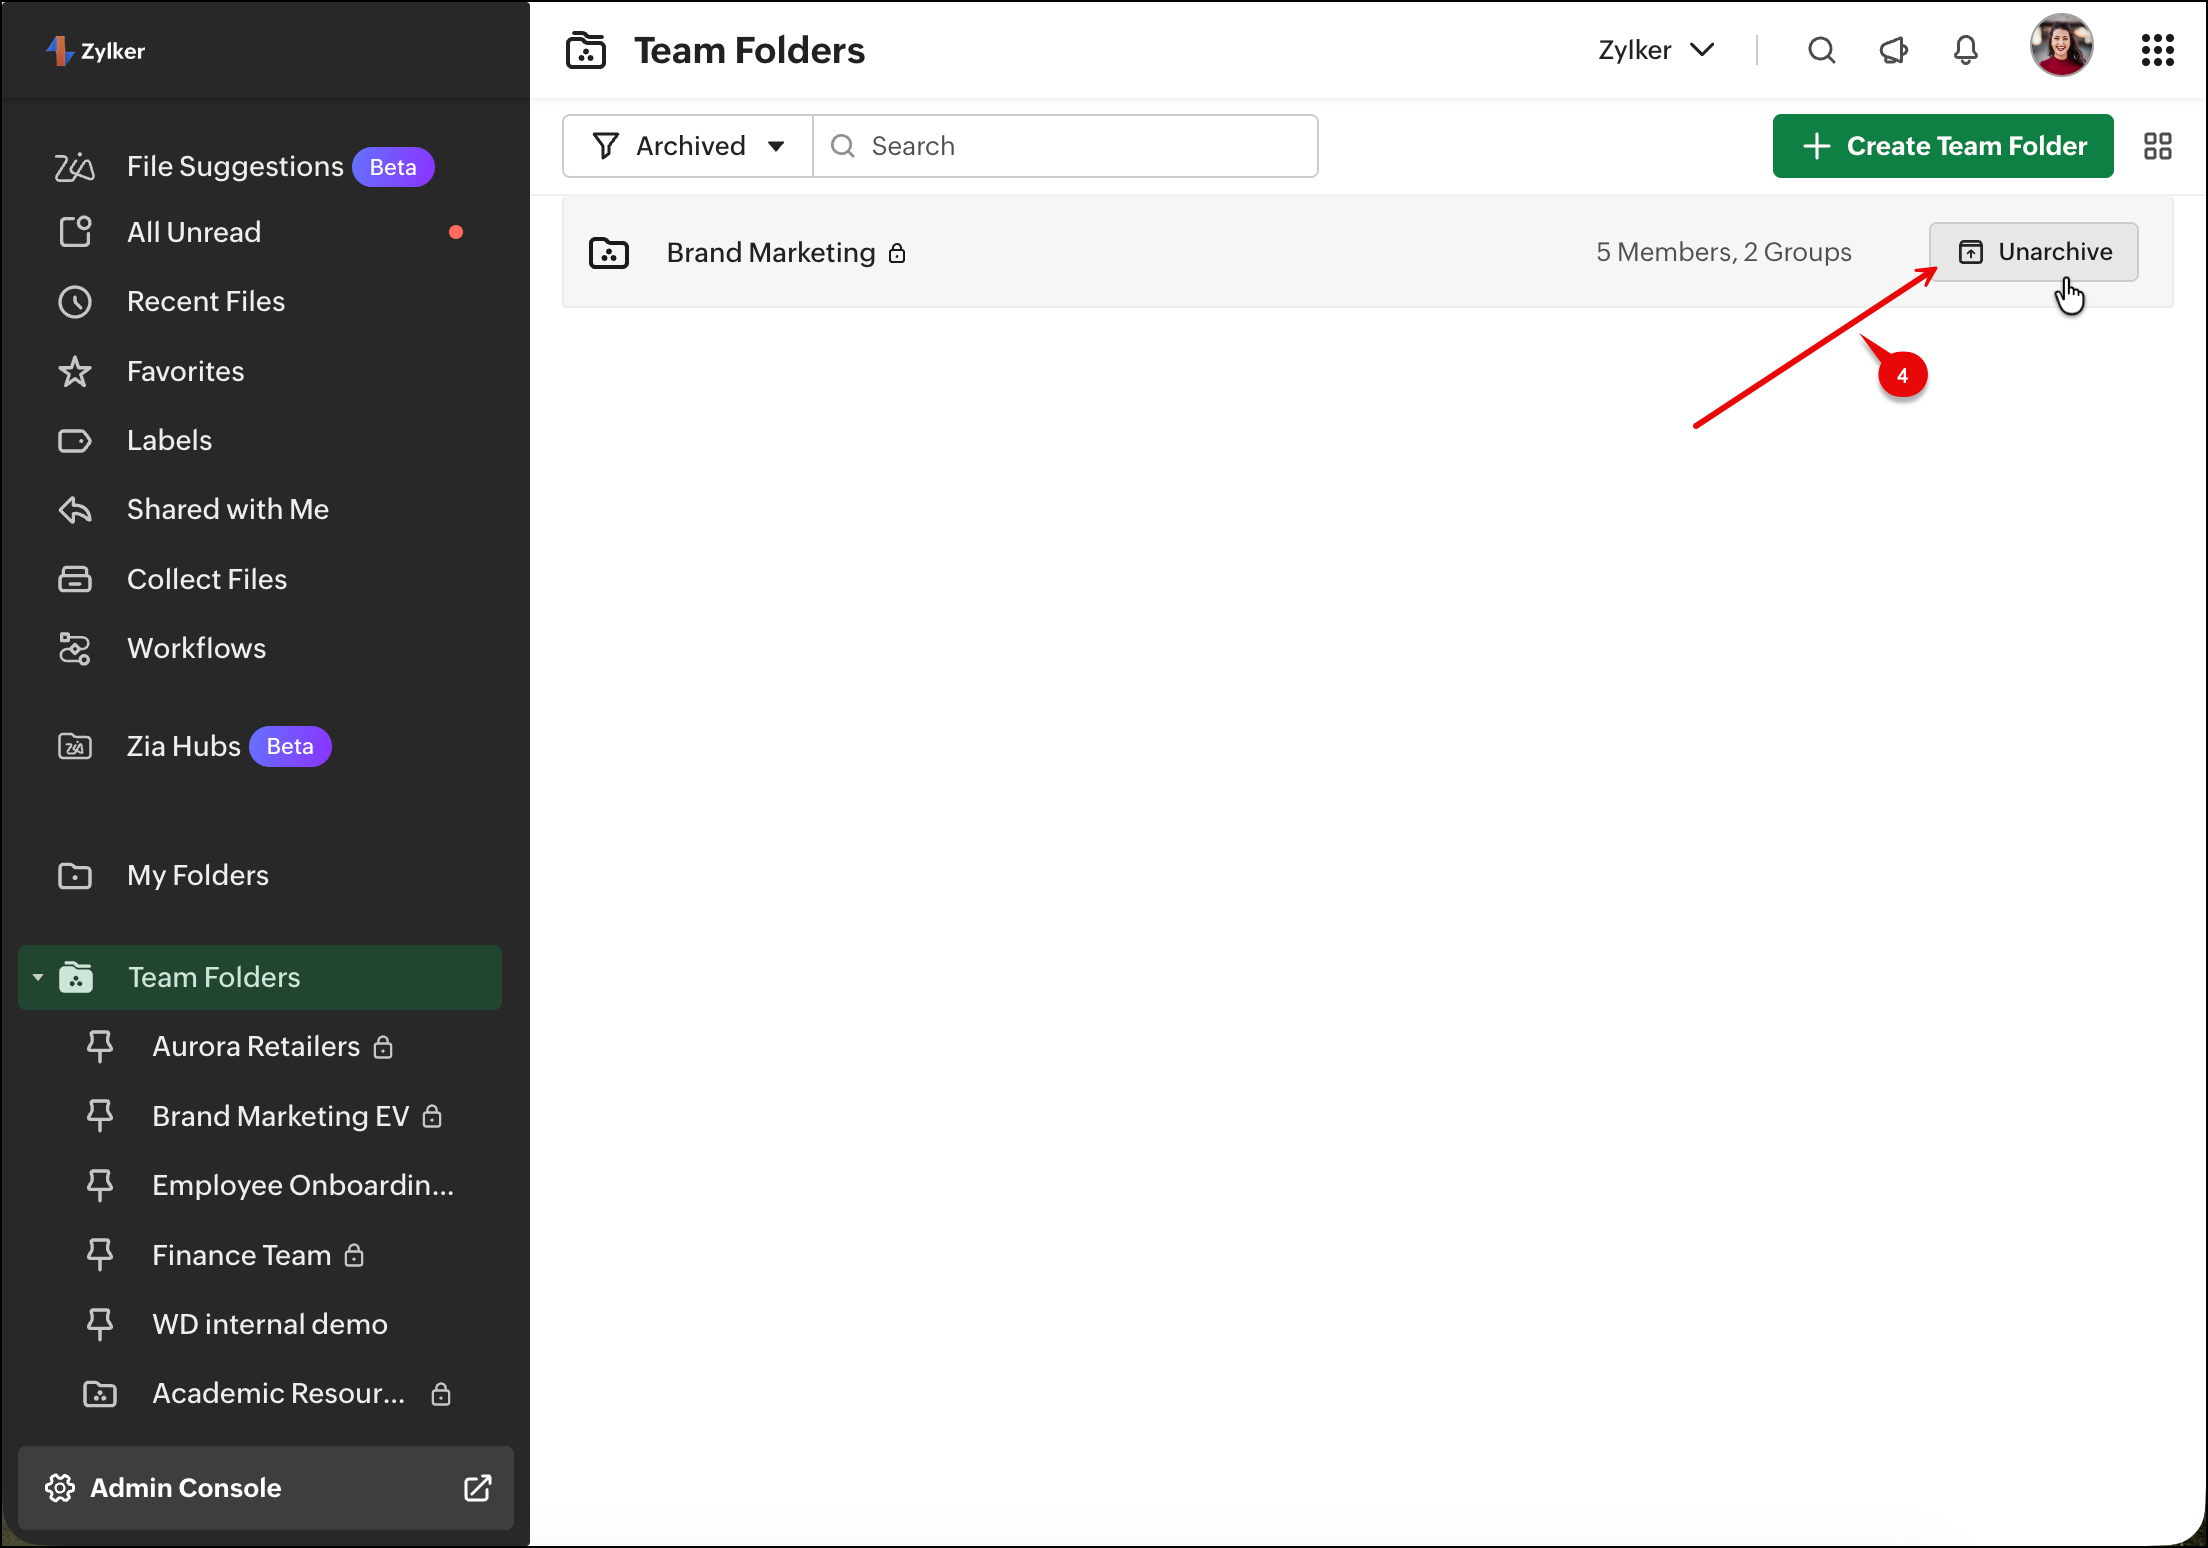This screenshot has width=2208, height=1548.
Task: Click Create Team Folder button
Action: pyautogui.click(x=1942, y=146)
